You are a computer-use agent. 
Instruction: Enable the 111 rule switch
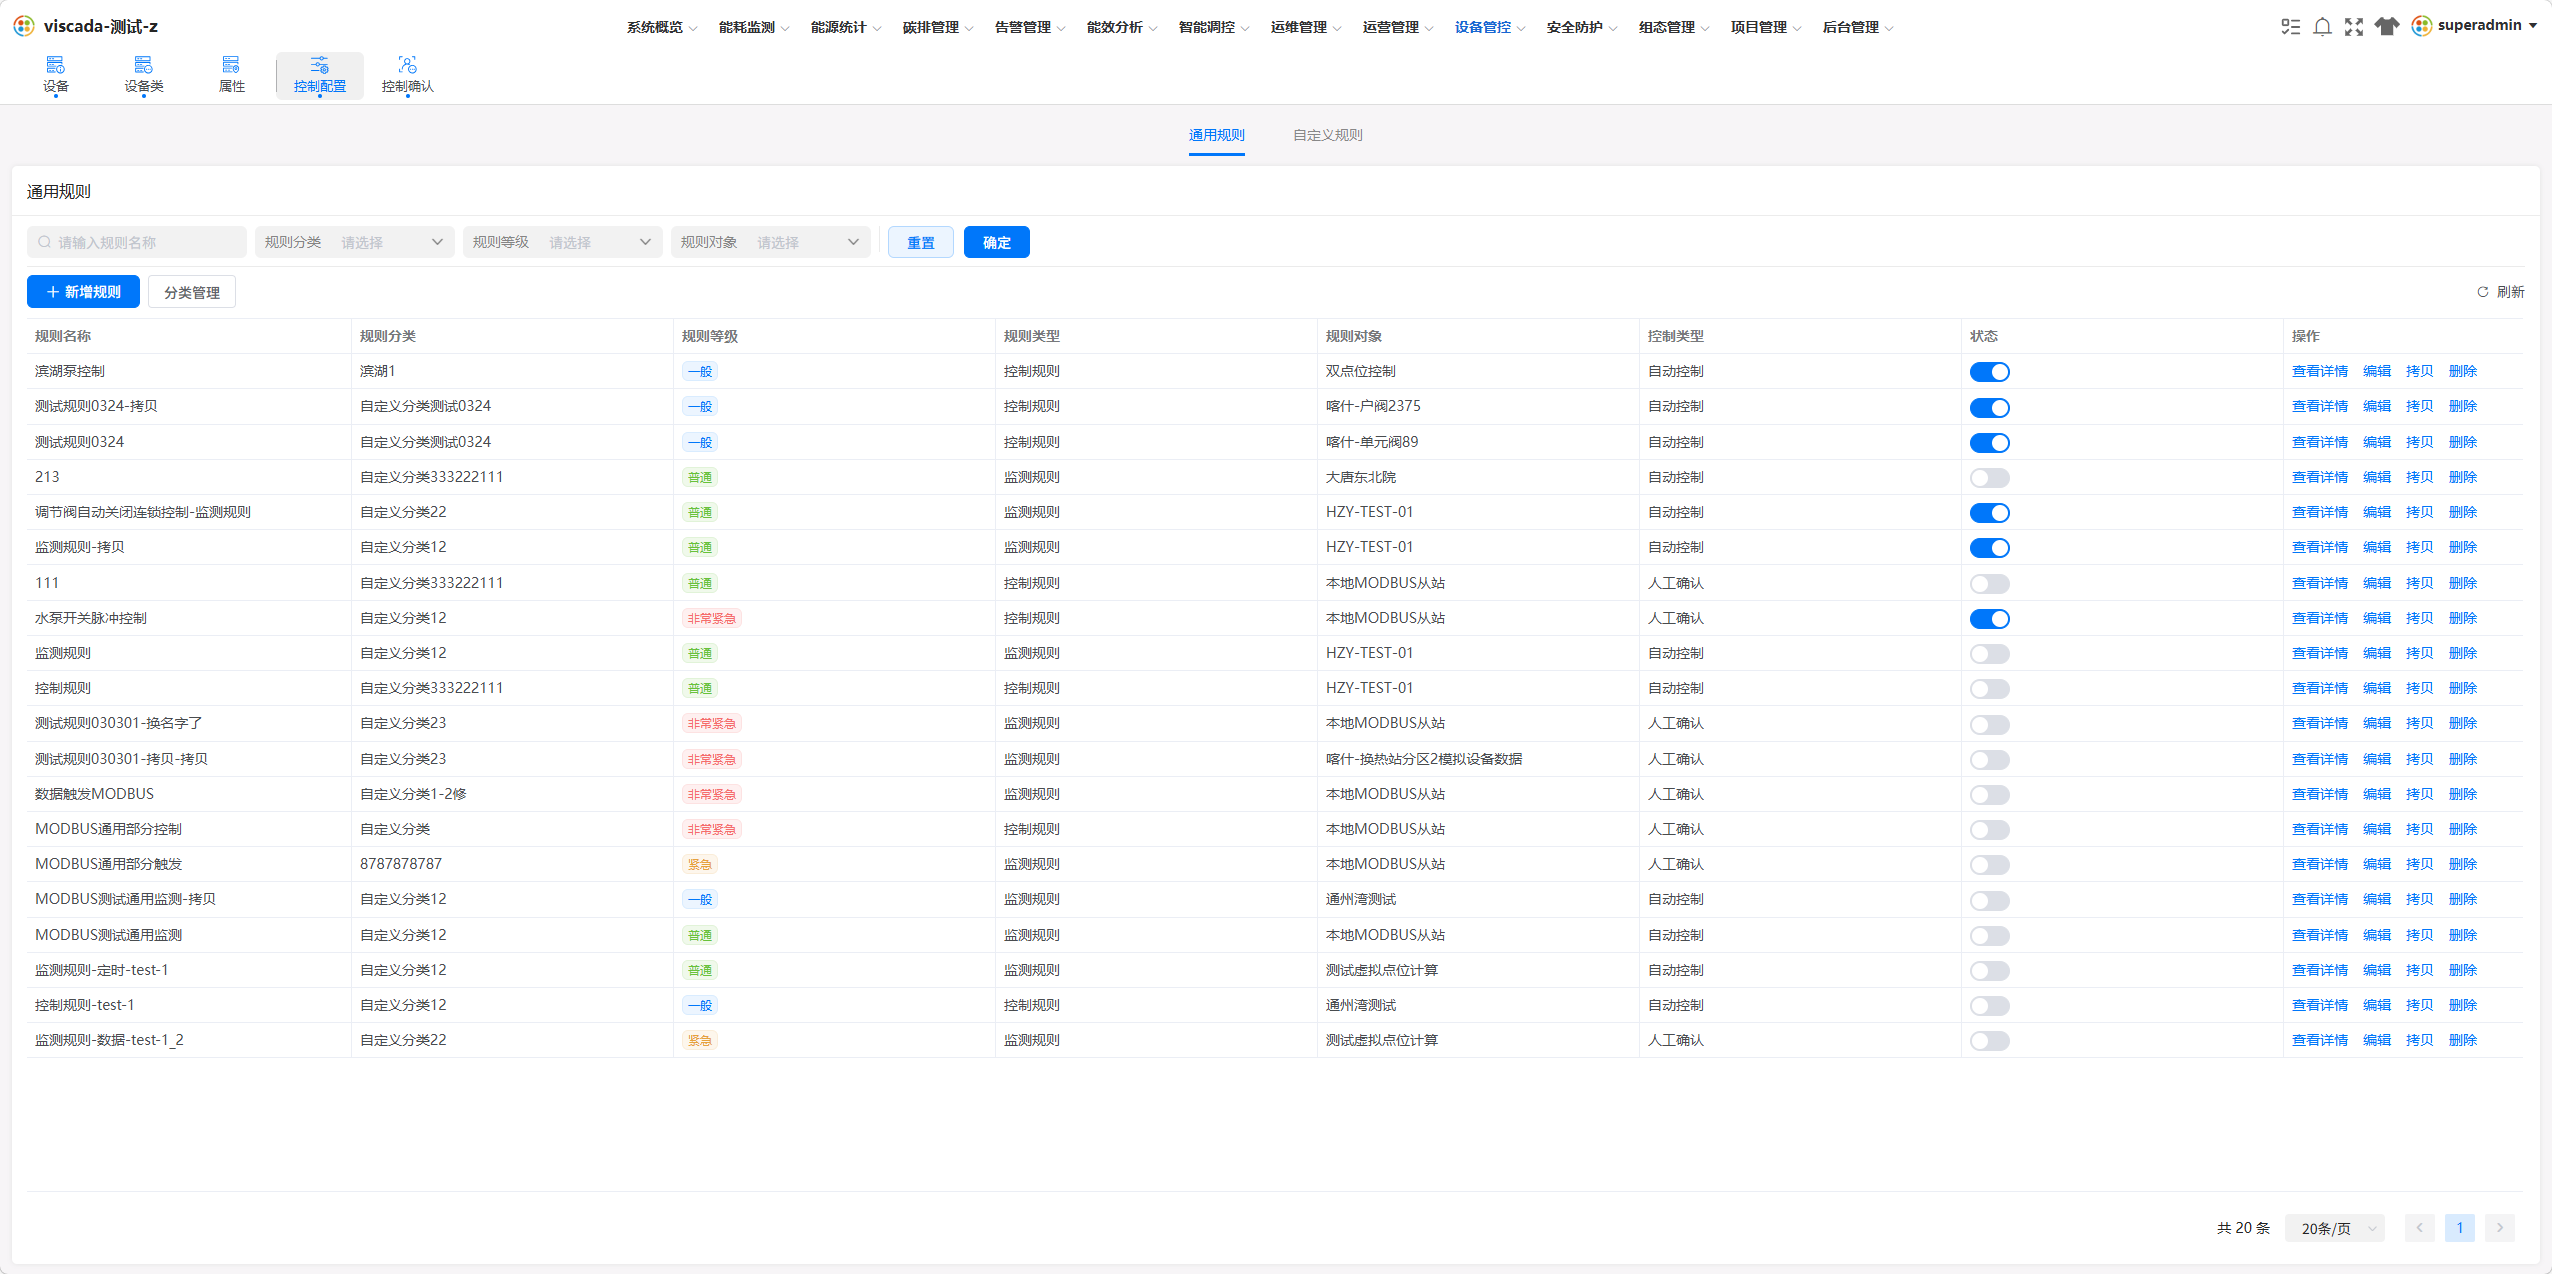[1989, 583]
